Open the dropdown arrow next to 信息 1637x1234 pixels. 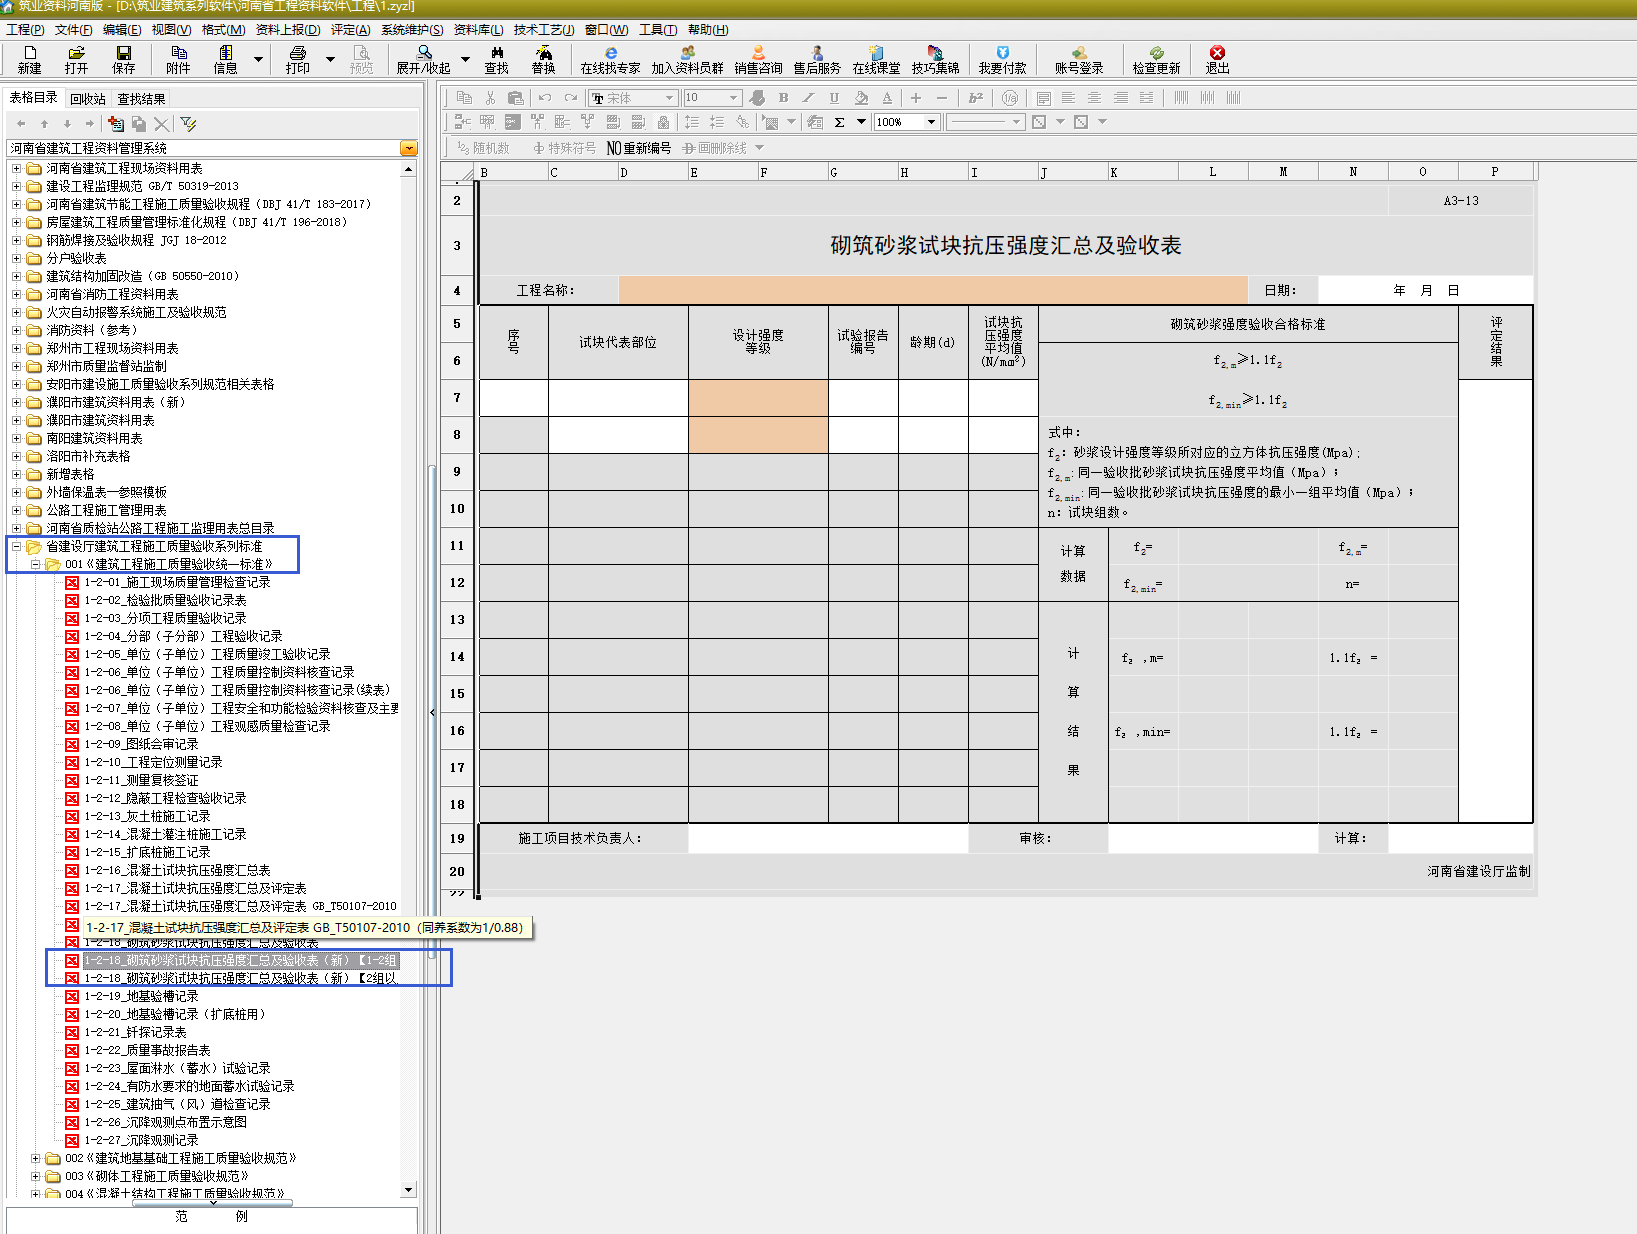click(x=258, y=60)
